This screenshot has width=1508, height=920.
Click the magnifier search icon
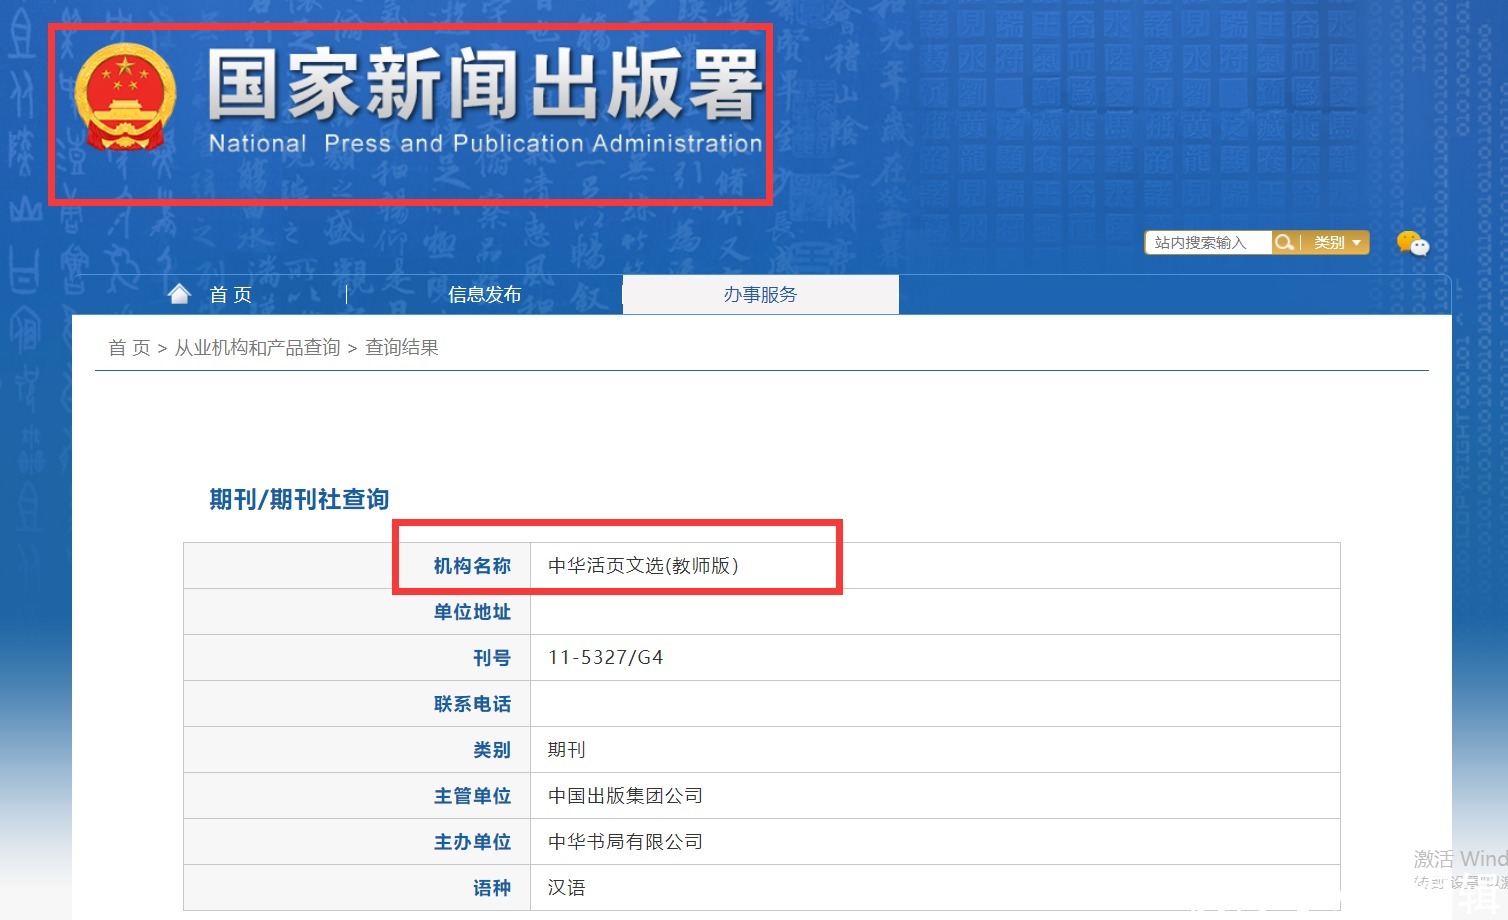(x=1284, y=243)
